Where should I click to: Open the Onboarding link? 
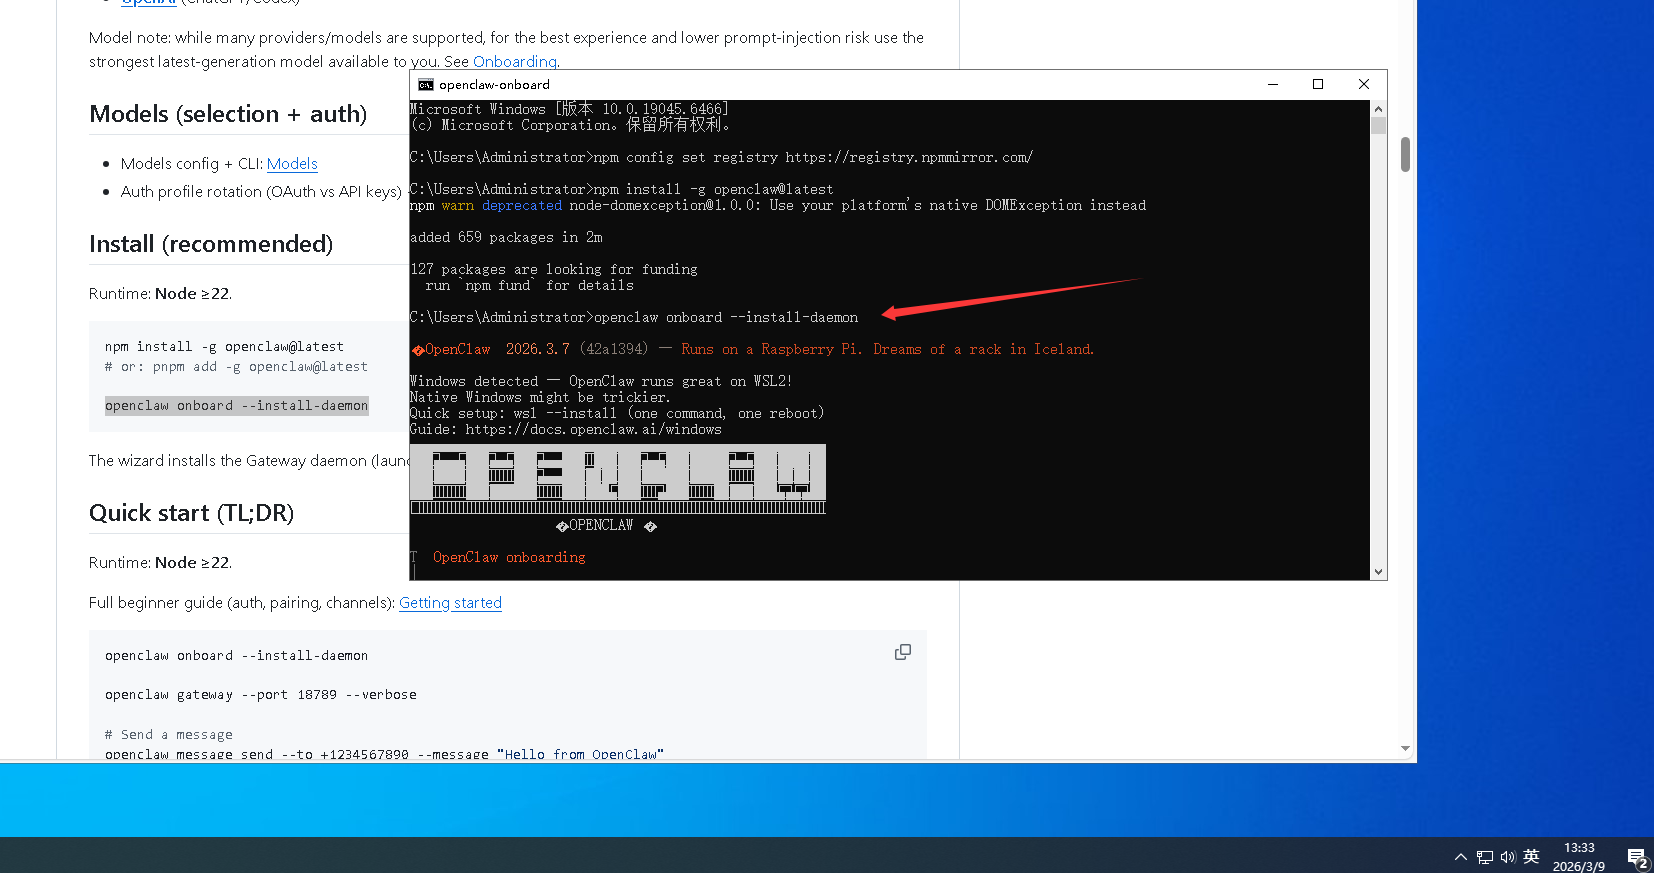pyautogui.click(x=514, y=62)
